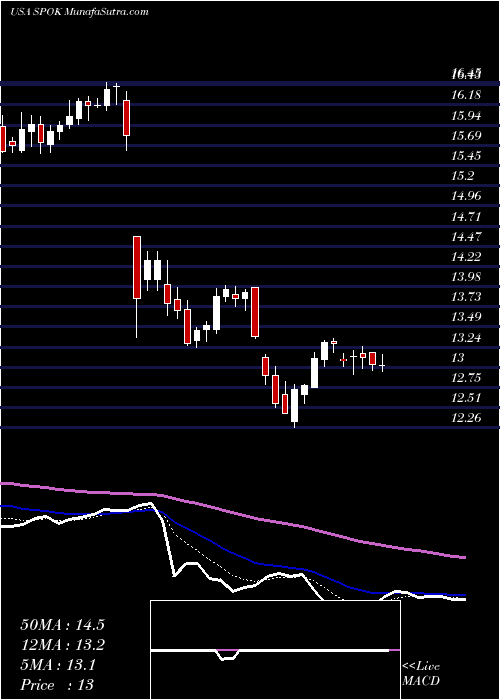
Task: Select the 14.47 price axis label
Action: point(466,236)
